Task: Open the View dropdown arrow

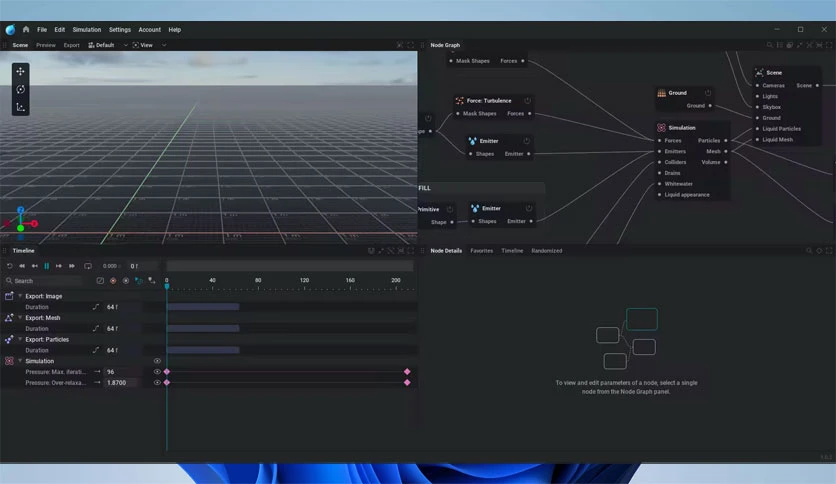Action: click(164, 45)
